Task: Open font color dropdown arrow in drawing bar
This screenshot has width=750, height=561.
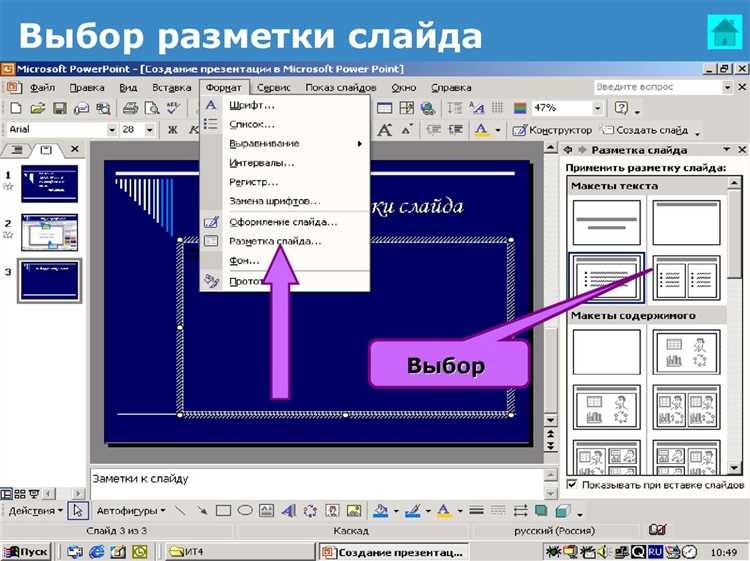Action: (459, 511)
